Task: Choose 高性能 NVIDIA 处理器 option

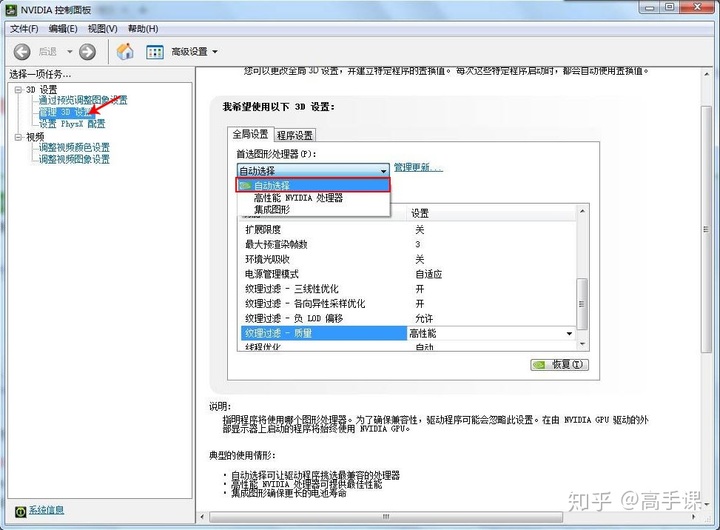Action: pyautogui.click(x=313, y=198)
